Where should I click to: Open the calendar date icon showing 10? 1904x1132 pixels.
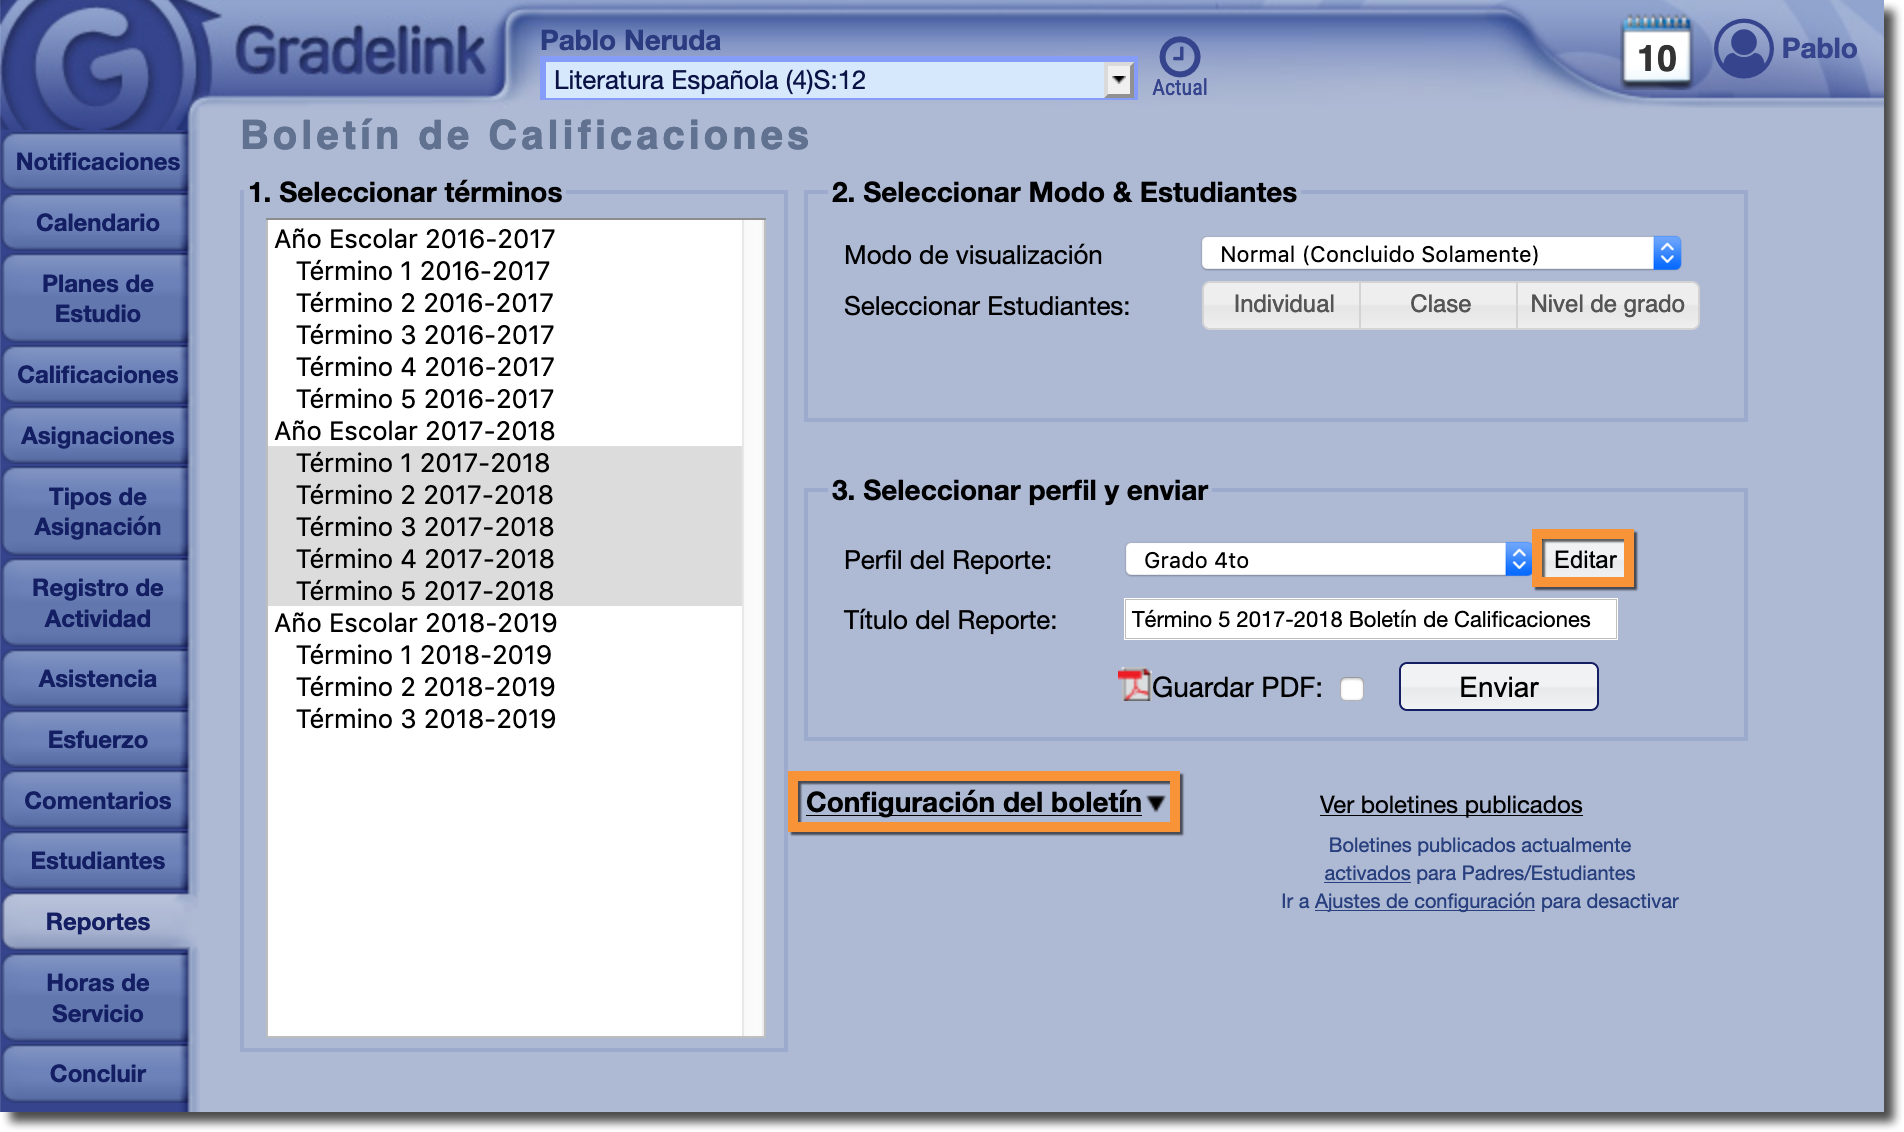[x=1656, y=55]
